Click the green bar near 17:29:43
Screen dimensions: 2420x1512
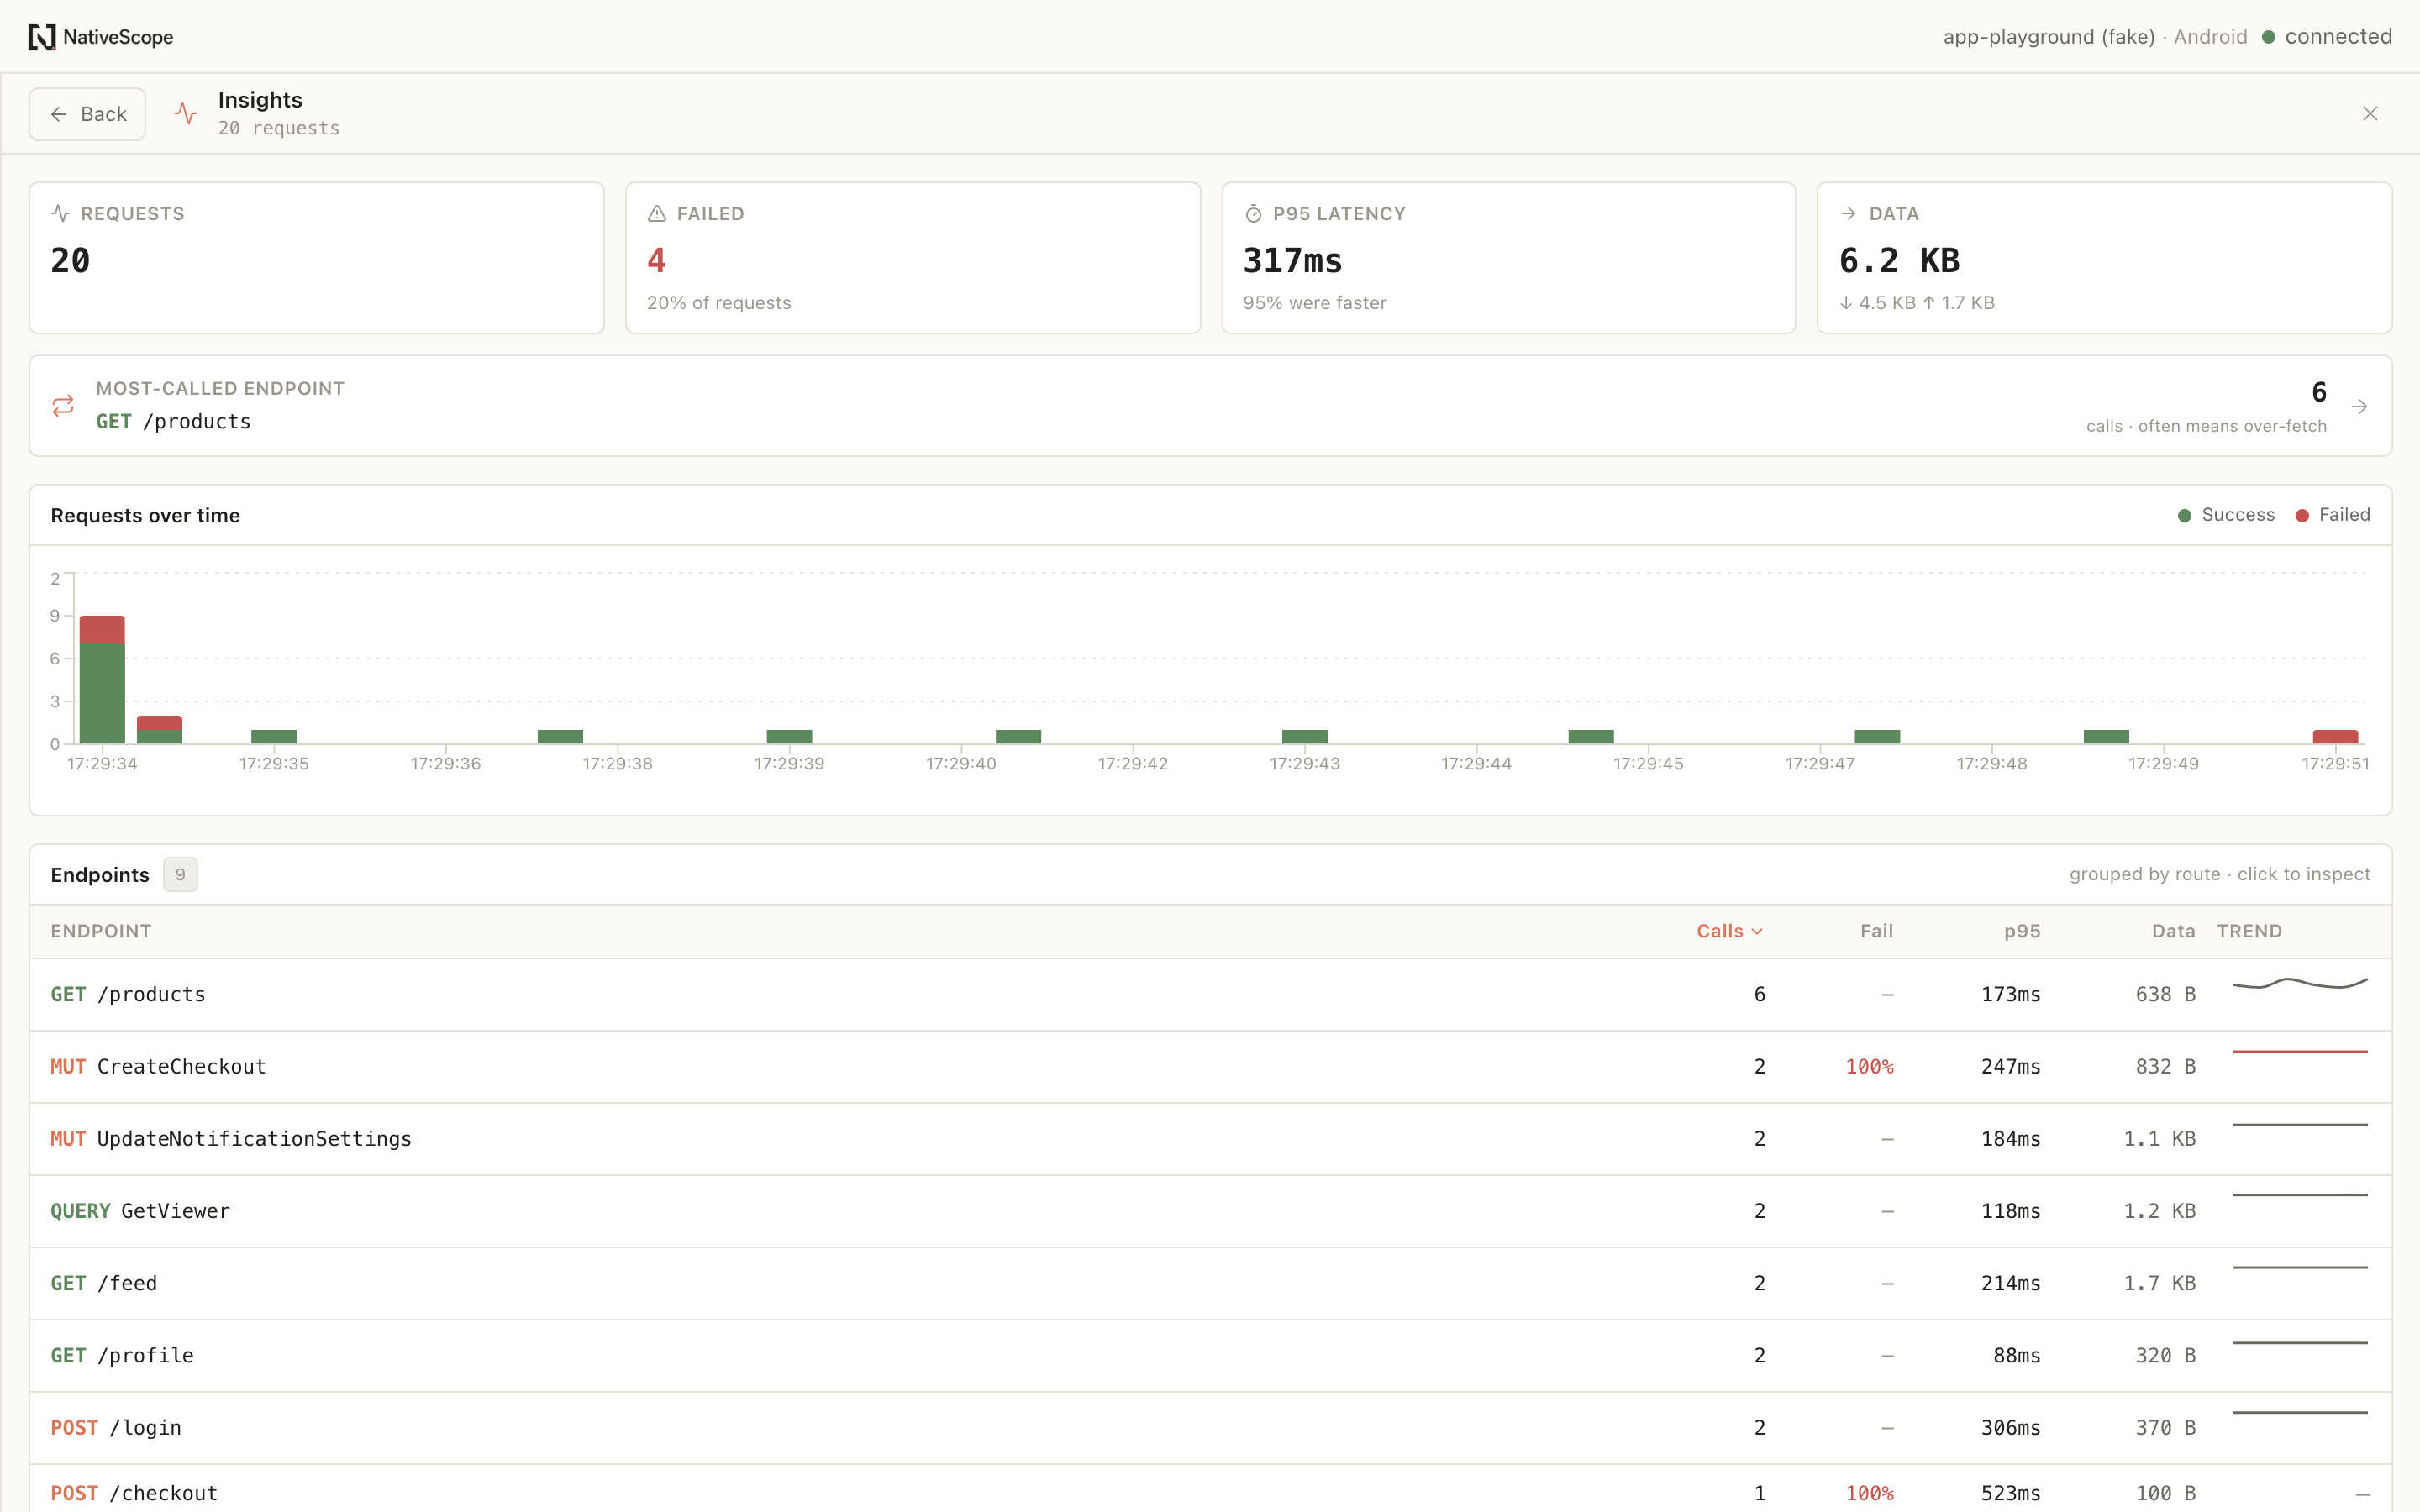pos(1304,737)
